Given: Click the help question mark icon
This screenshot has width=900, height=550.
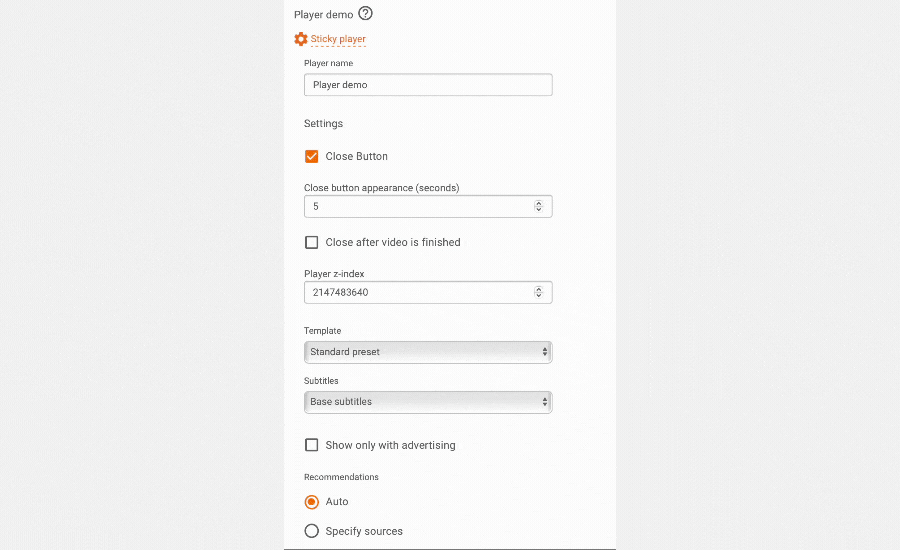Looking at the screenshot, I should (365, 14).
